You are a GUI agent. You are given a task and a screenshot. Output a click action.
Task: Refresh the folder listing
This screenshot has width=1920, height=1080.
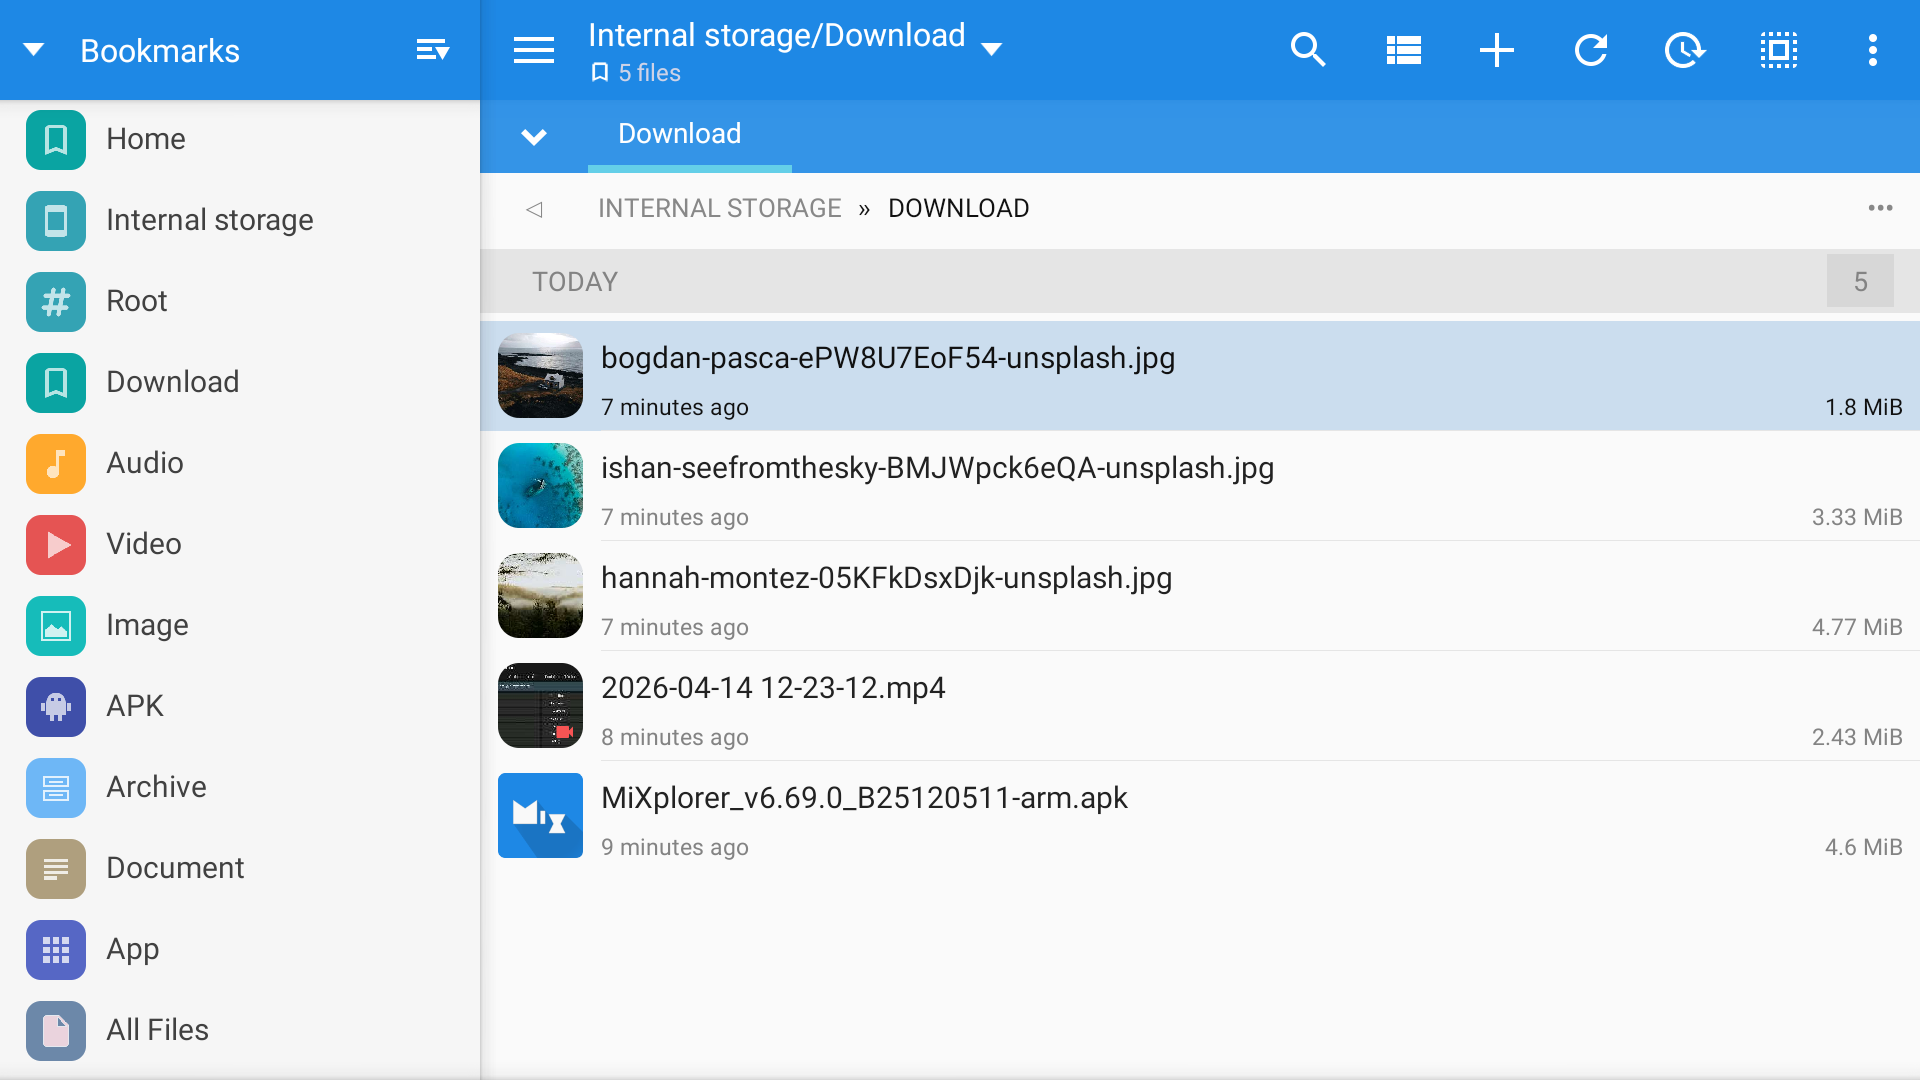1591,50
